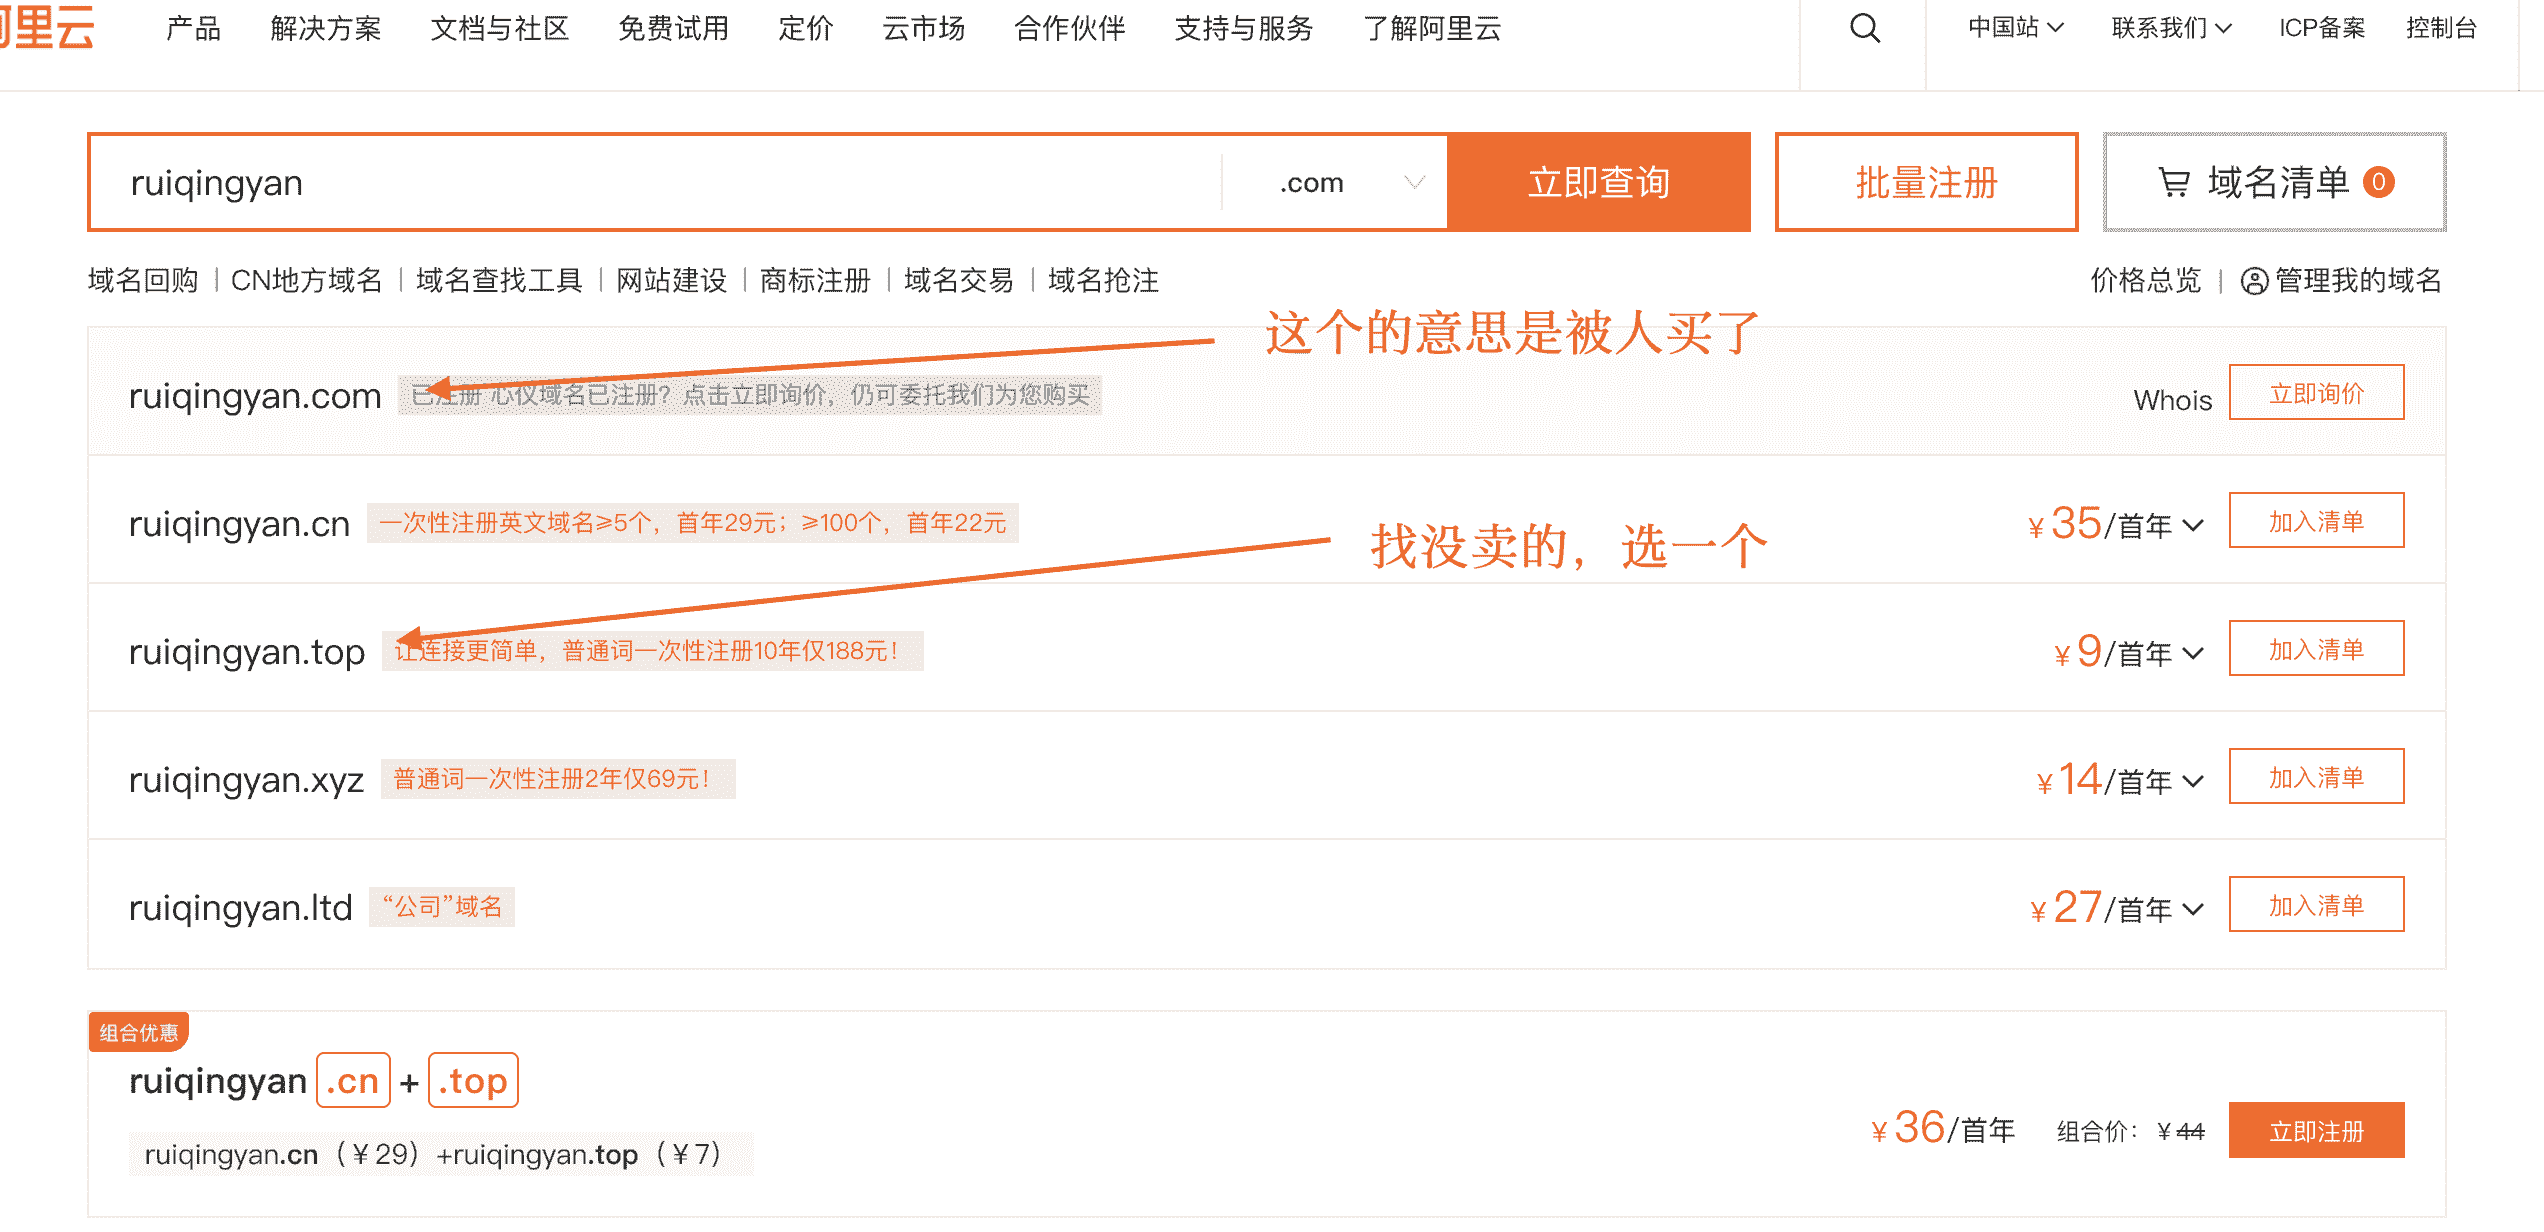Add ruiqingyan.cn to the list
The image size is (2544, 1232).
click(2316, 521)
